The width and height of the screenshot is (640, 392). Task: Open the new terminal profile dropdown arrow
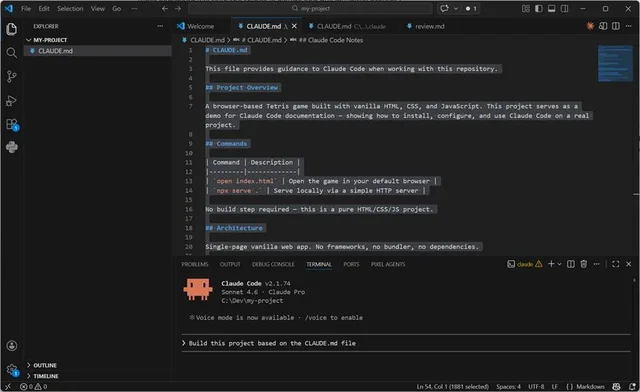click(559, 264)
